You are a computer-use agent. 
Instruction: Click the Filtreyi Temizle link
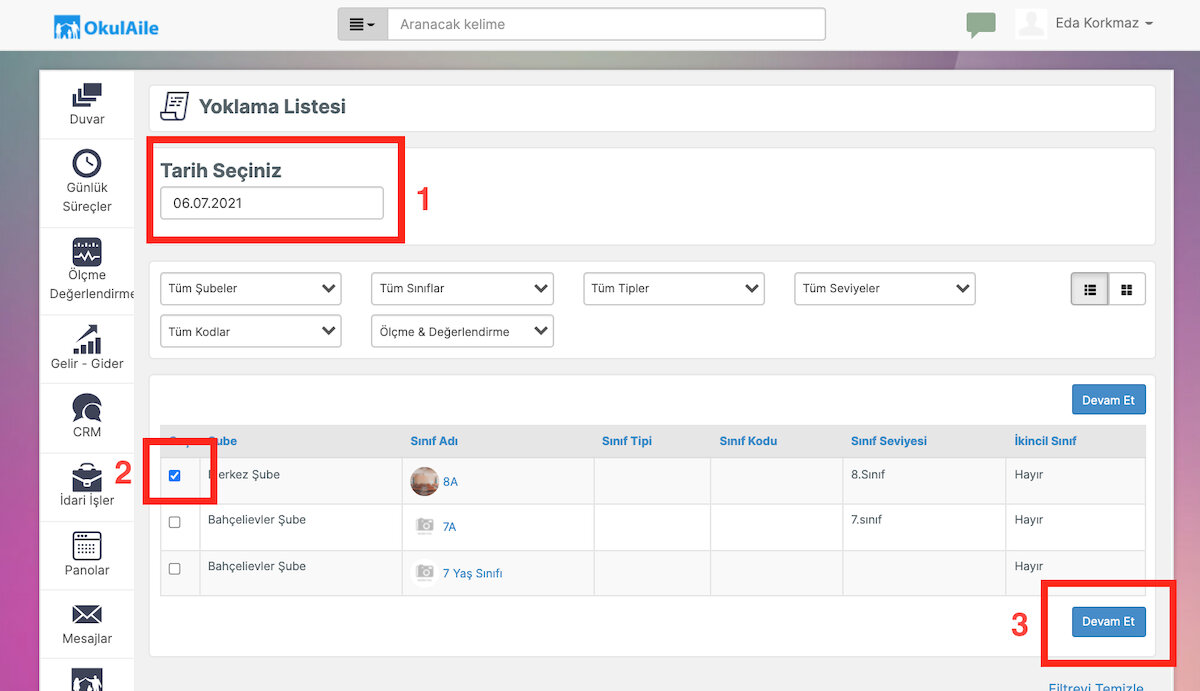[1096, 686]
